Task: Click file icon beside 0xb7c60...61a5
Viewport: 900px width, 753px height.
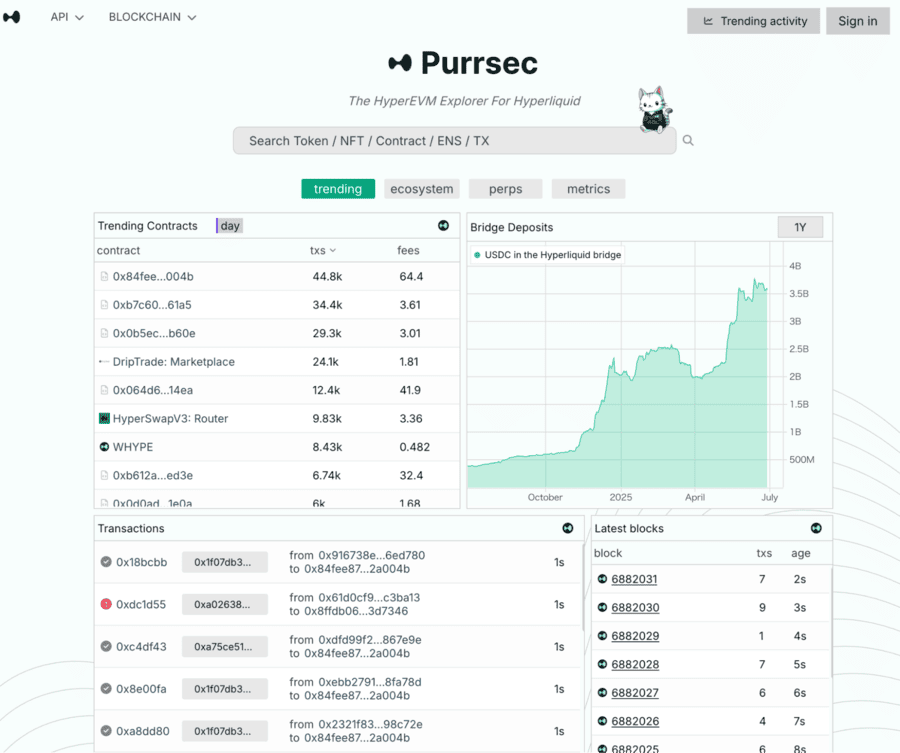Action: [104, 305]
